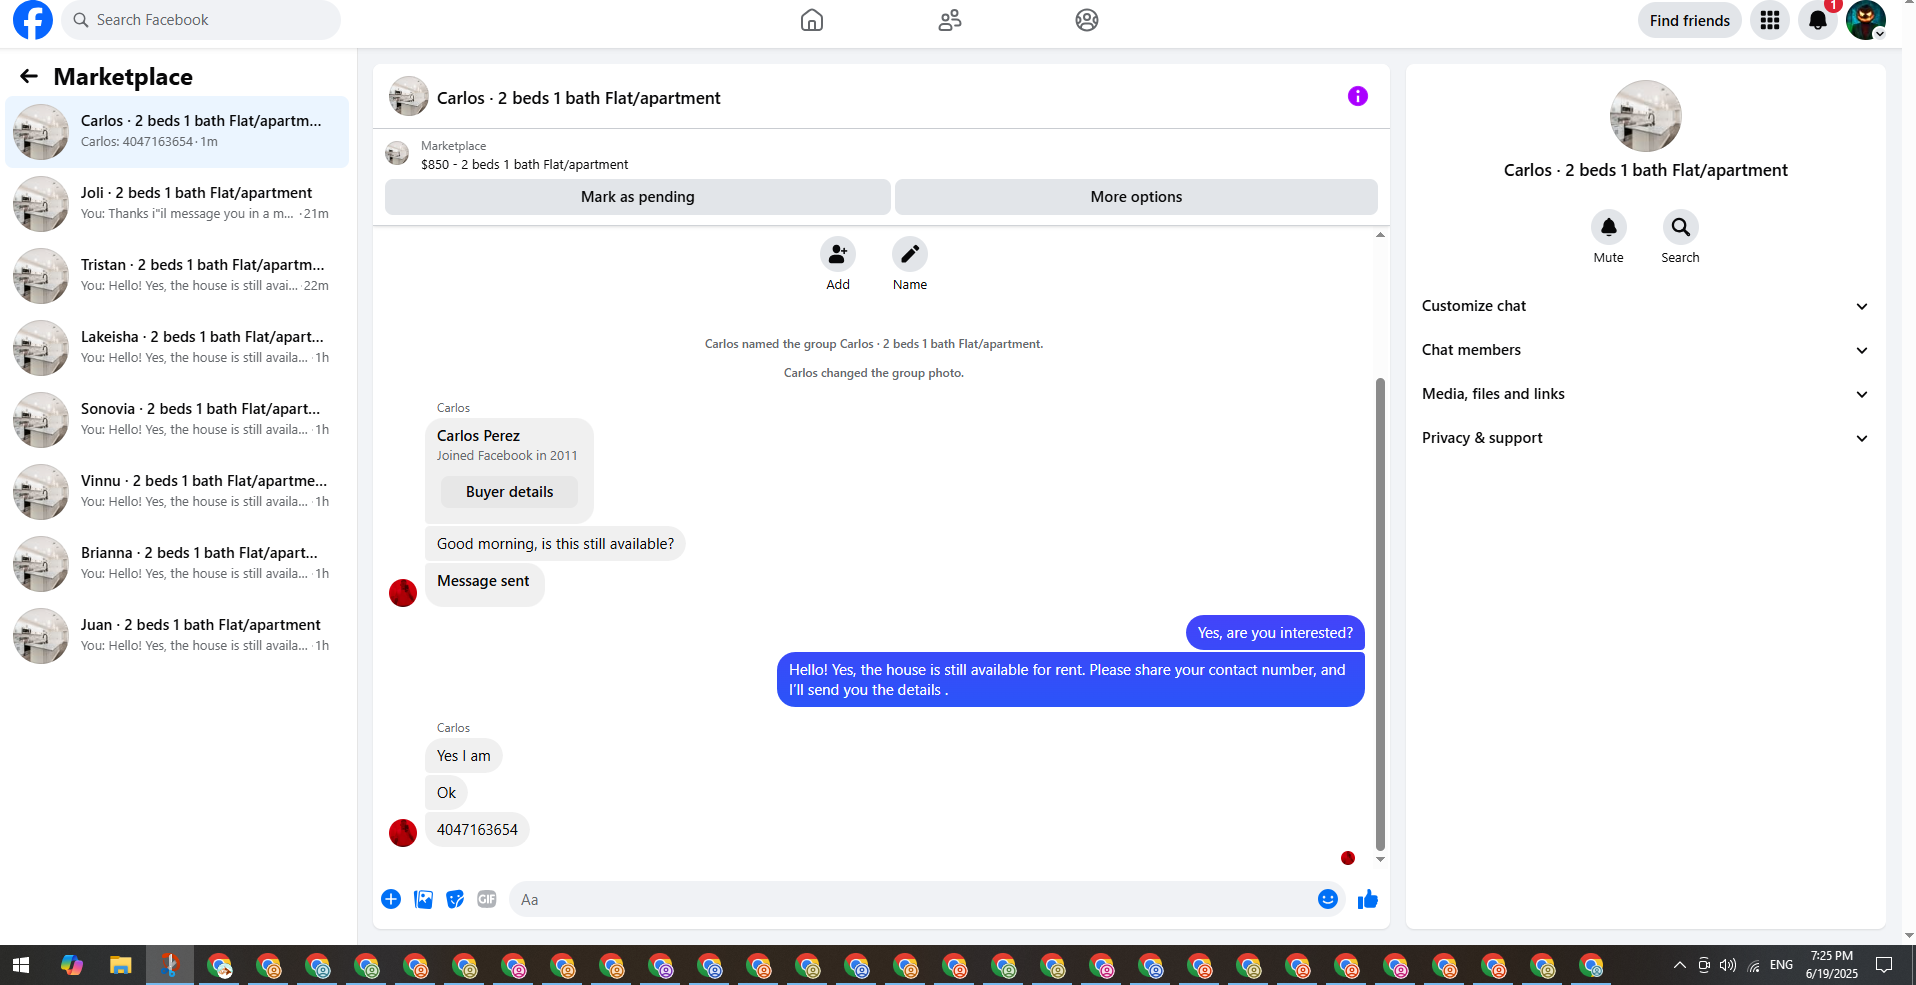Open the account profile avatar menu
The height and width of the screenshot is (985, 1916).
(x=1866, y=20)
